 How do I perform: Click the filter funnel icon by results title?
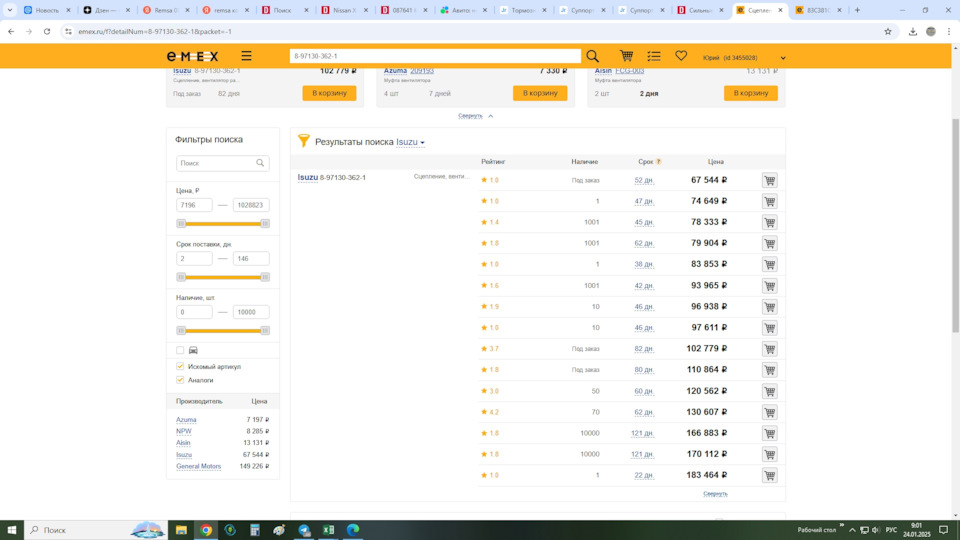click(x=304, y=141)
